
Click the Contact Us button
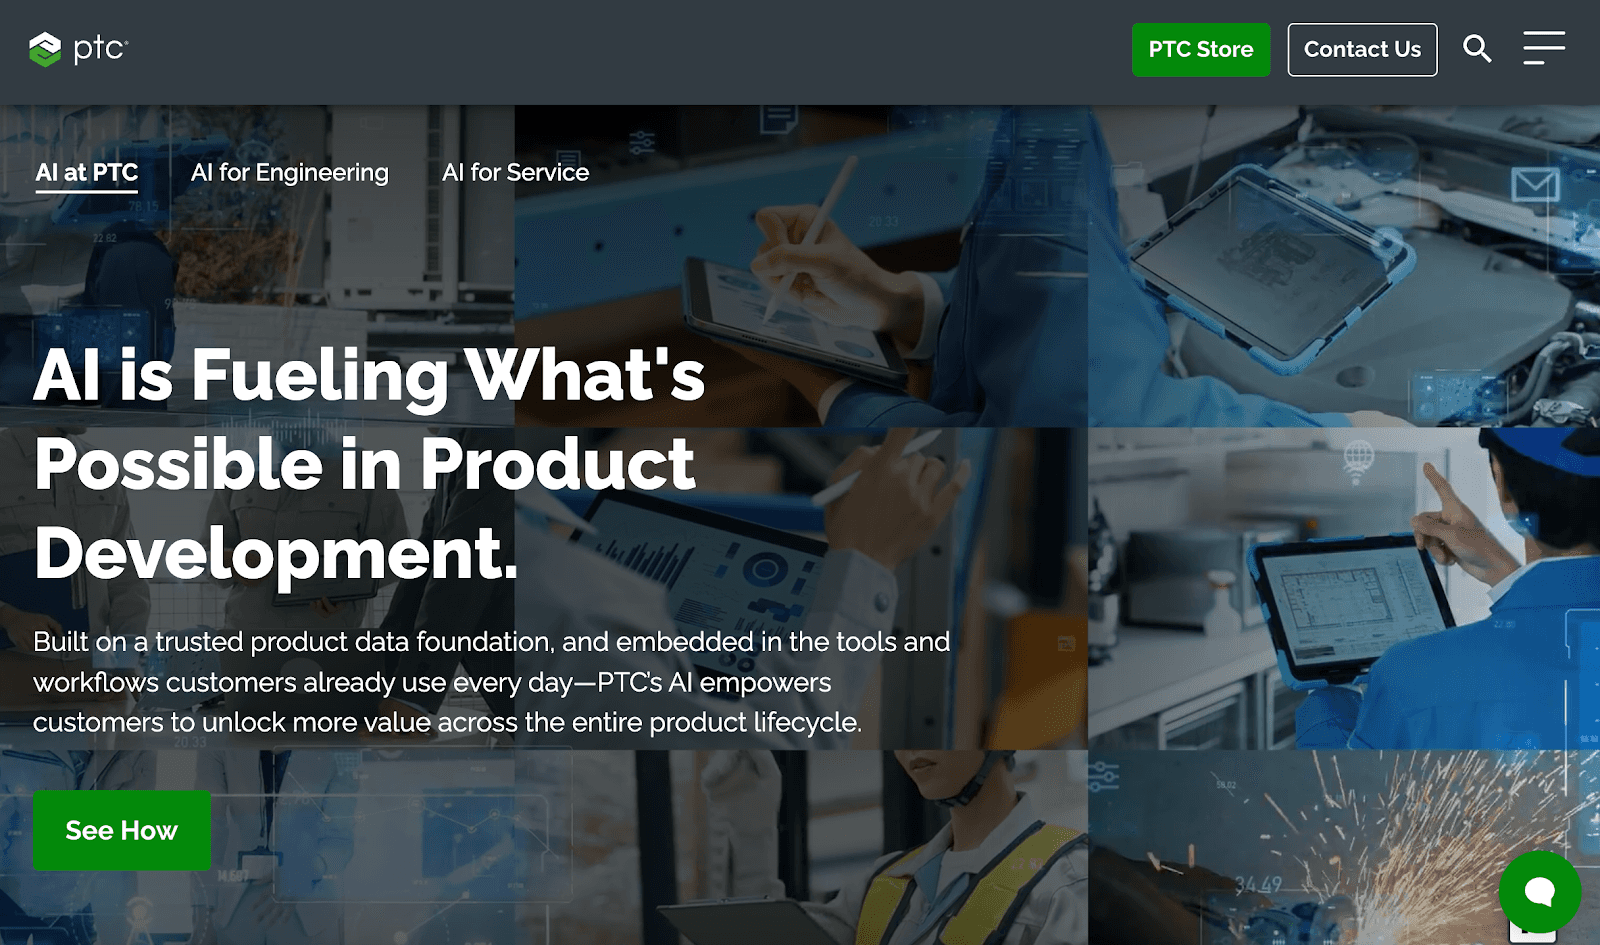(x=1362, y=50)
